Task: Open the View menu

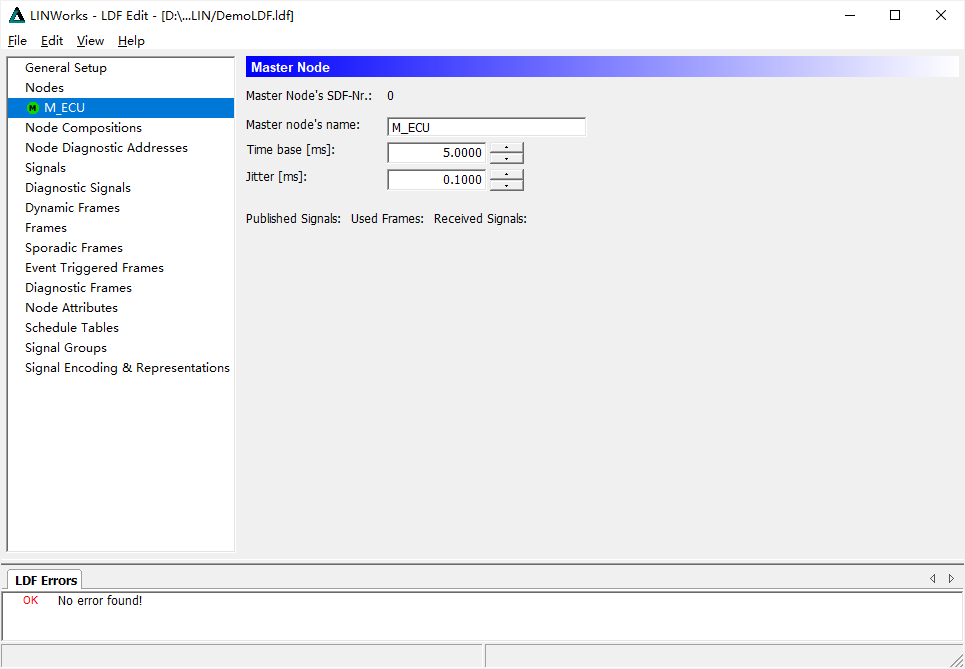Action: pos(90,41)
